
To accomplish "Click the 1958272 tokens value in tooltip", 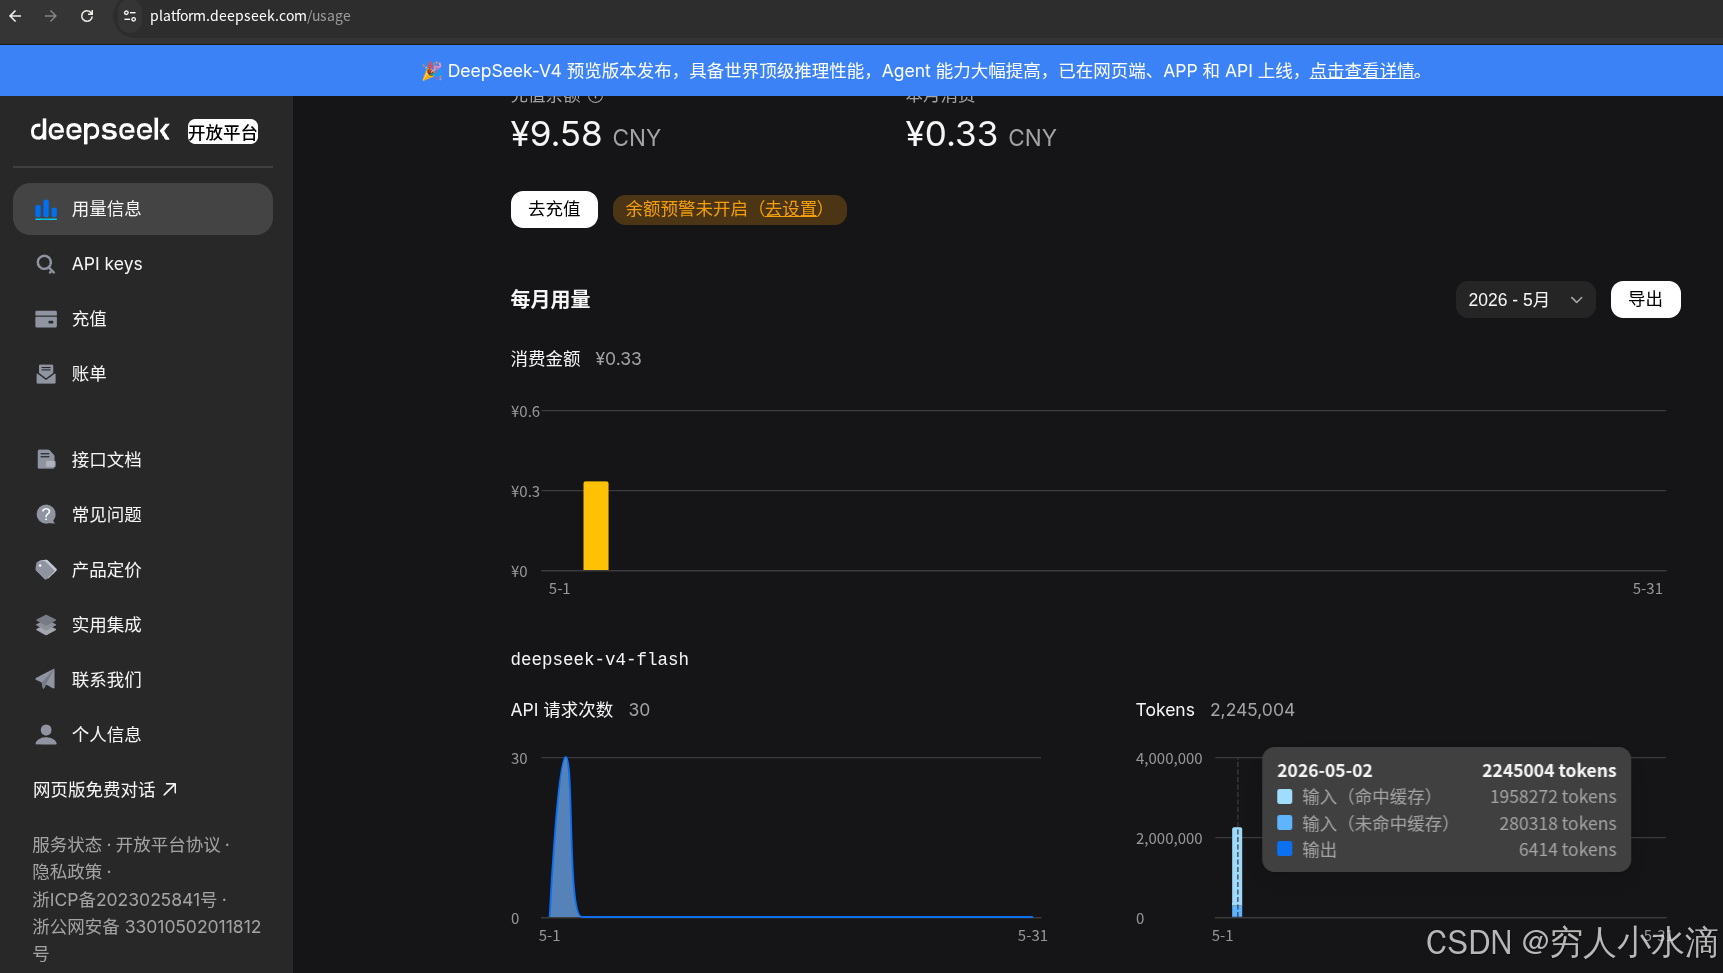I will click(x=1553, y=797).
